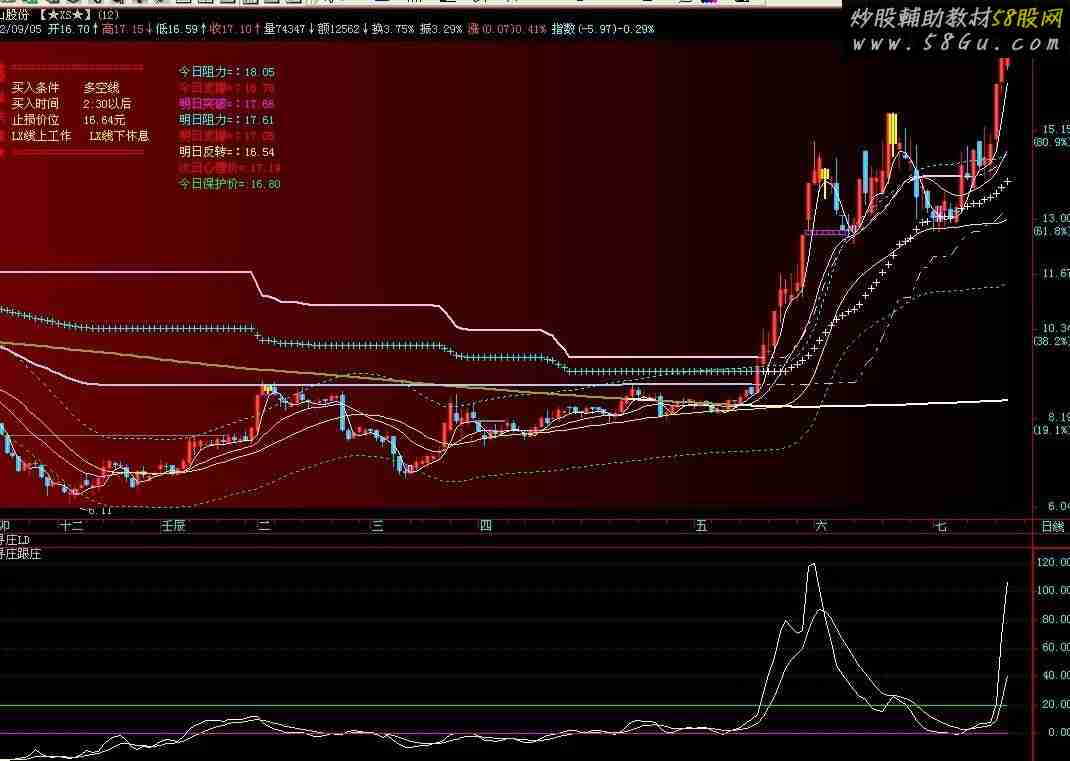
Task: Jump to the 十二 month marker
Action: pyautogui.click(x=71, y=526)
